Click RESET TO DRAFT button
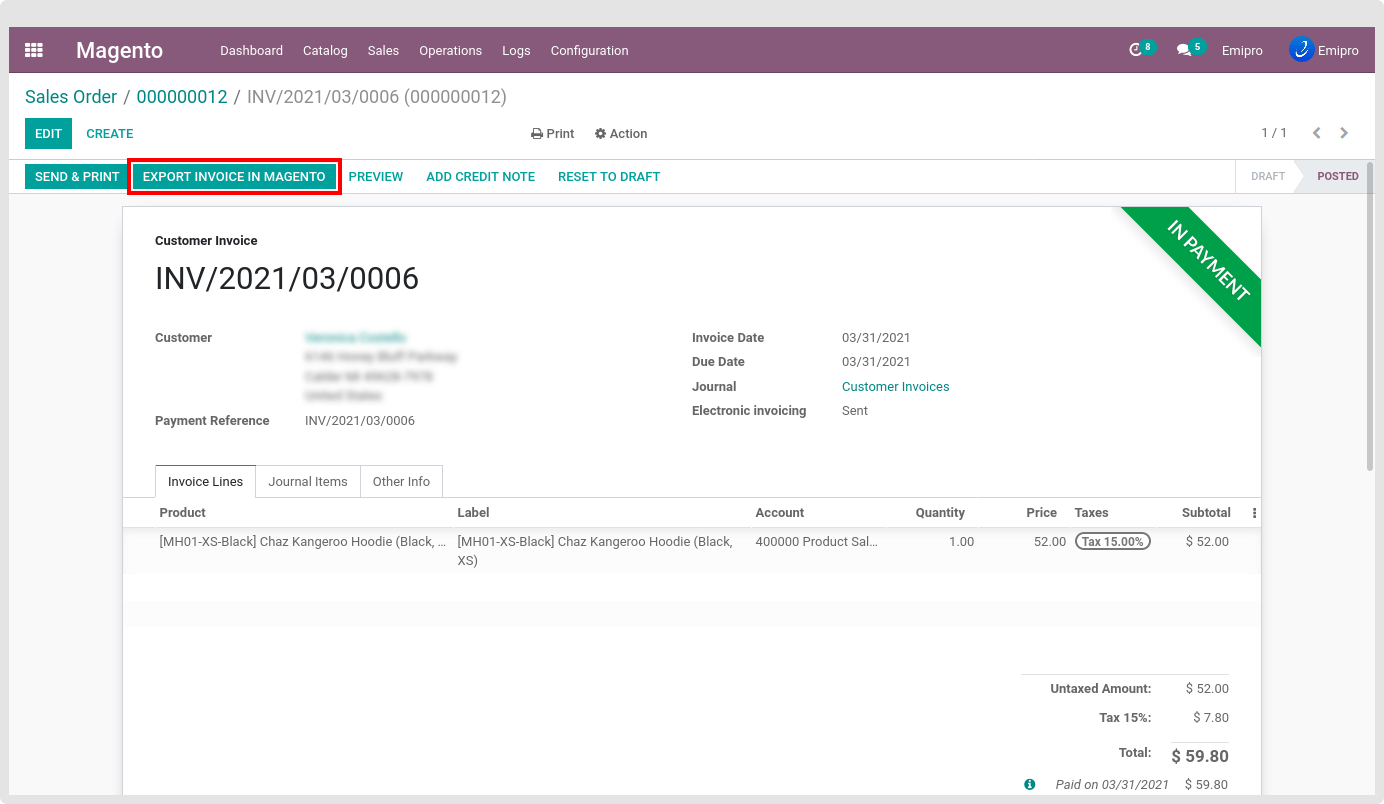1384x804 pixels. click(x=609, y=176)
